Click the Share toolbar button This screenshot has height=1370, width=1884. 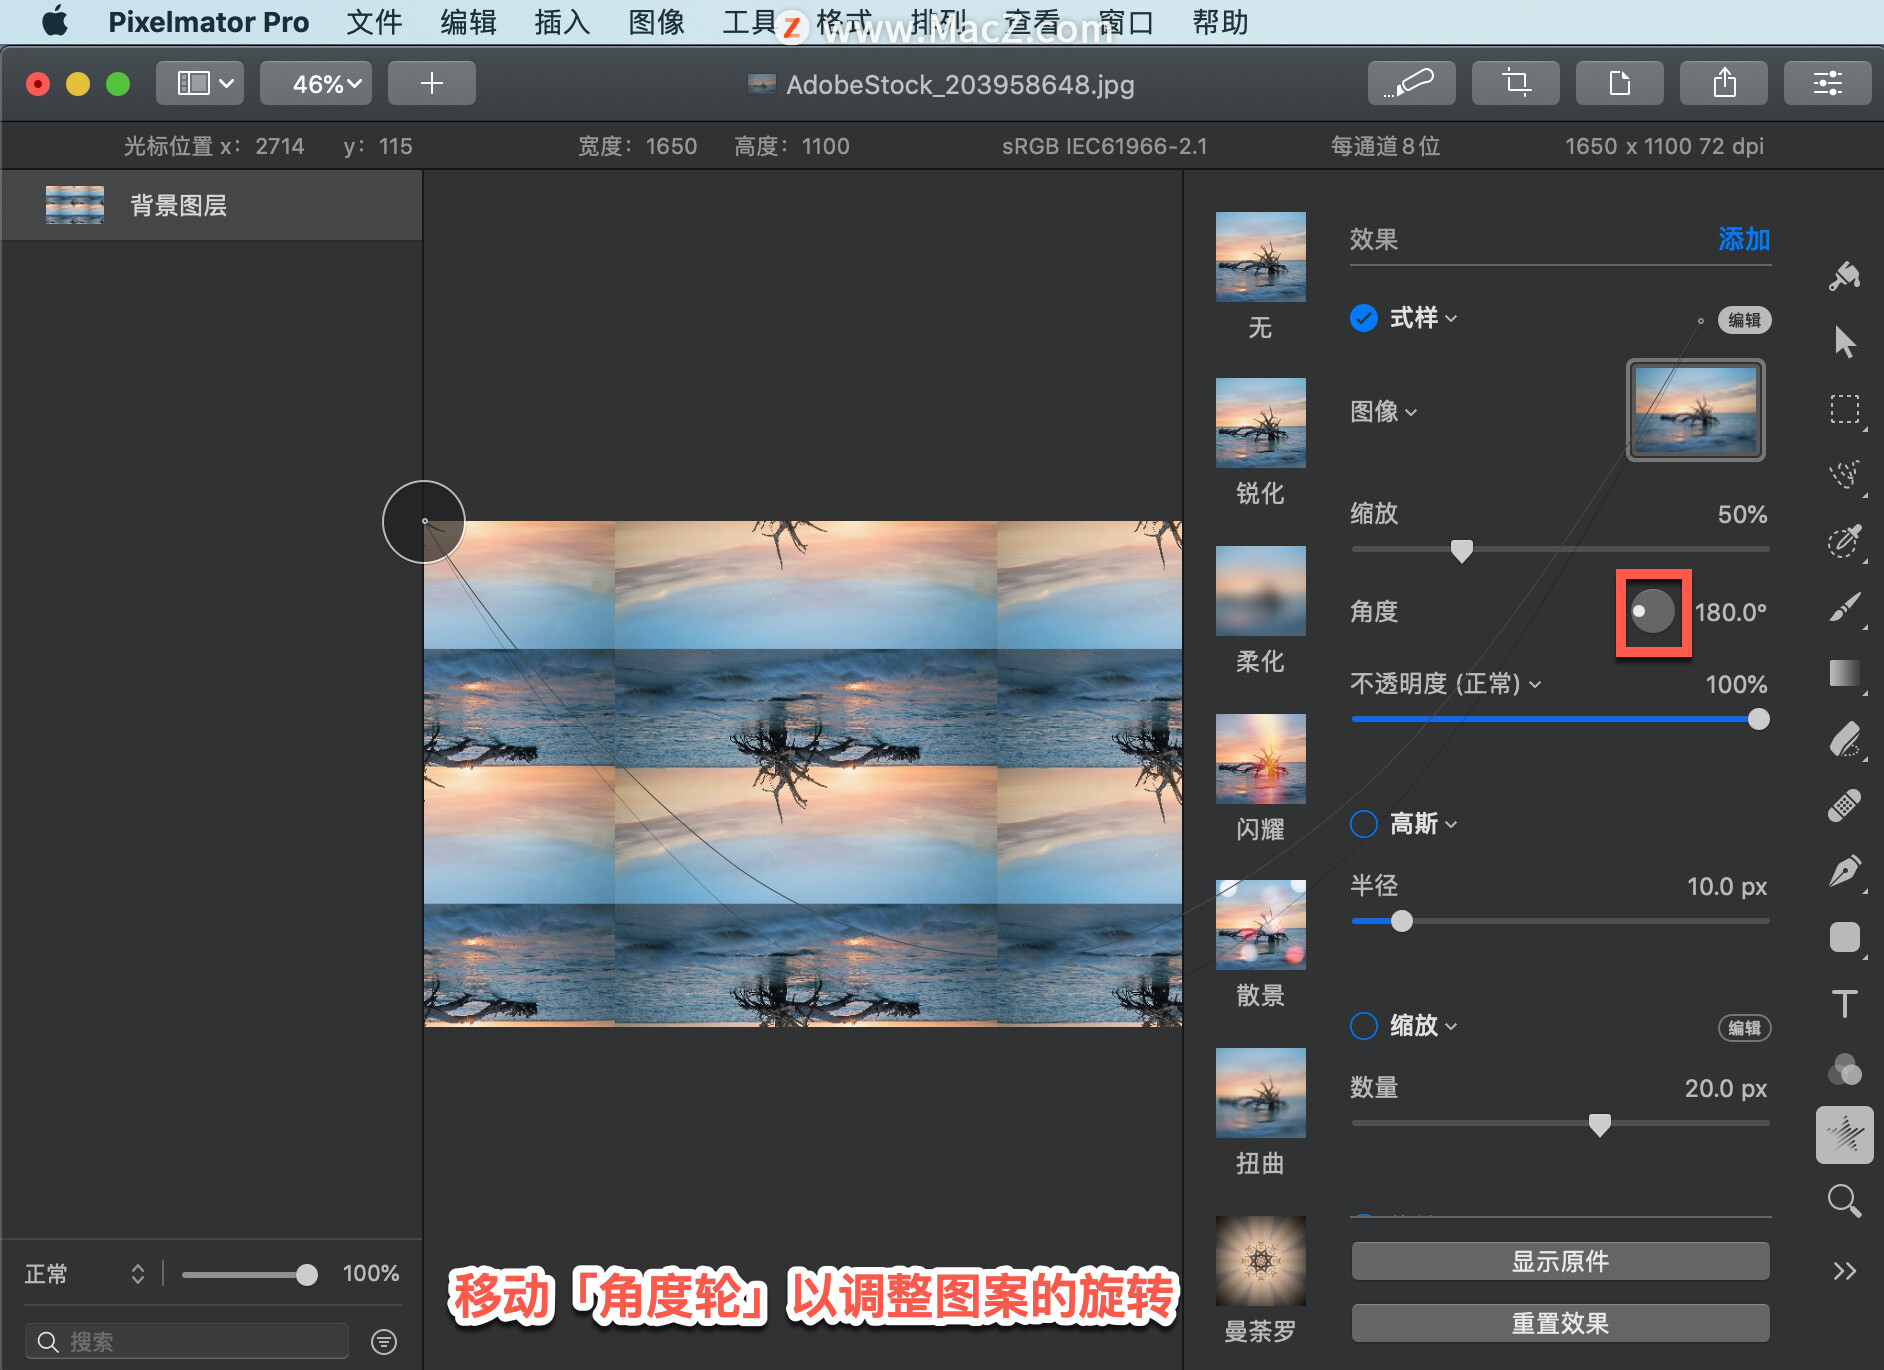click(x=1723, y=83)
